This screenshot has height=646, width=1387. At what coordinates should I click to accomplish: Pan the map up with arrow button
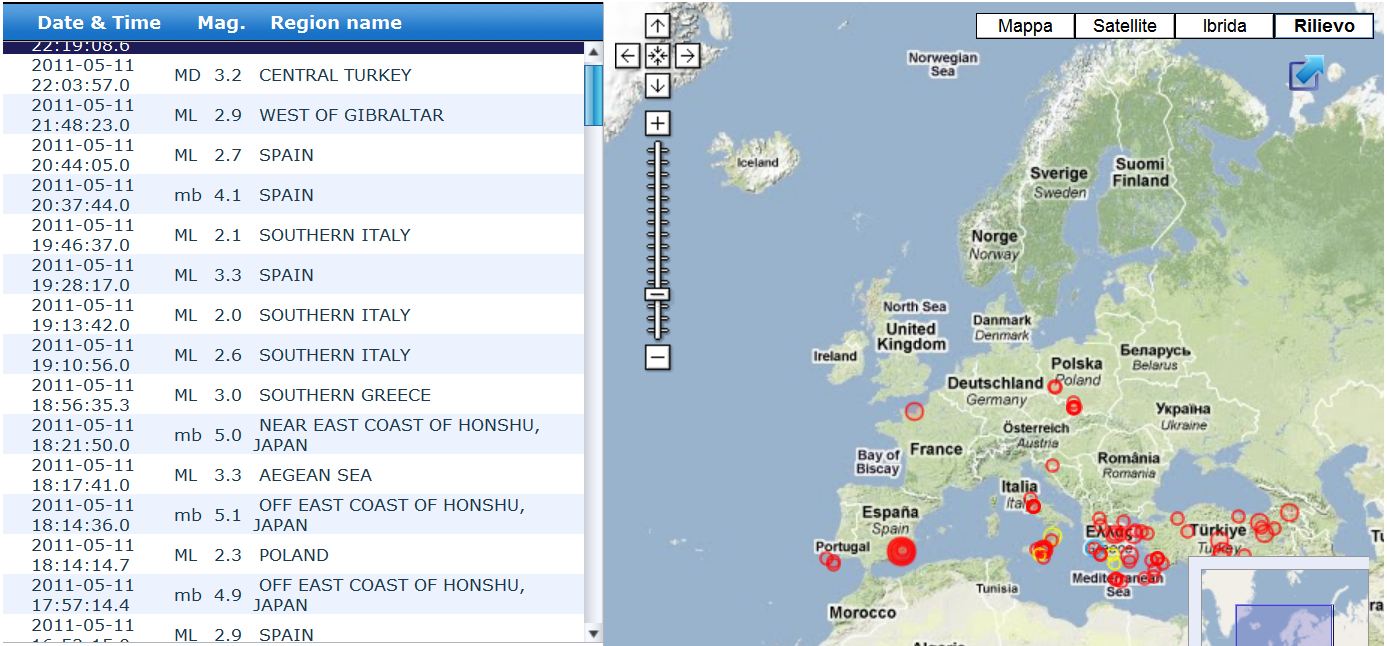(657, 26)
